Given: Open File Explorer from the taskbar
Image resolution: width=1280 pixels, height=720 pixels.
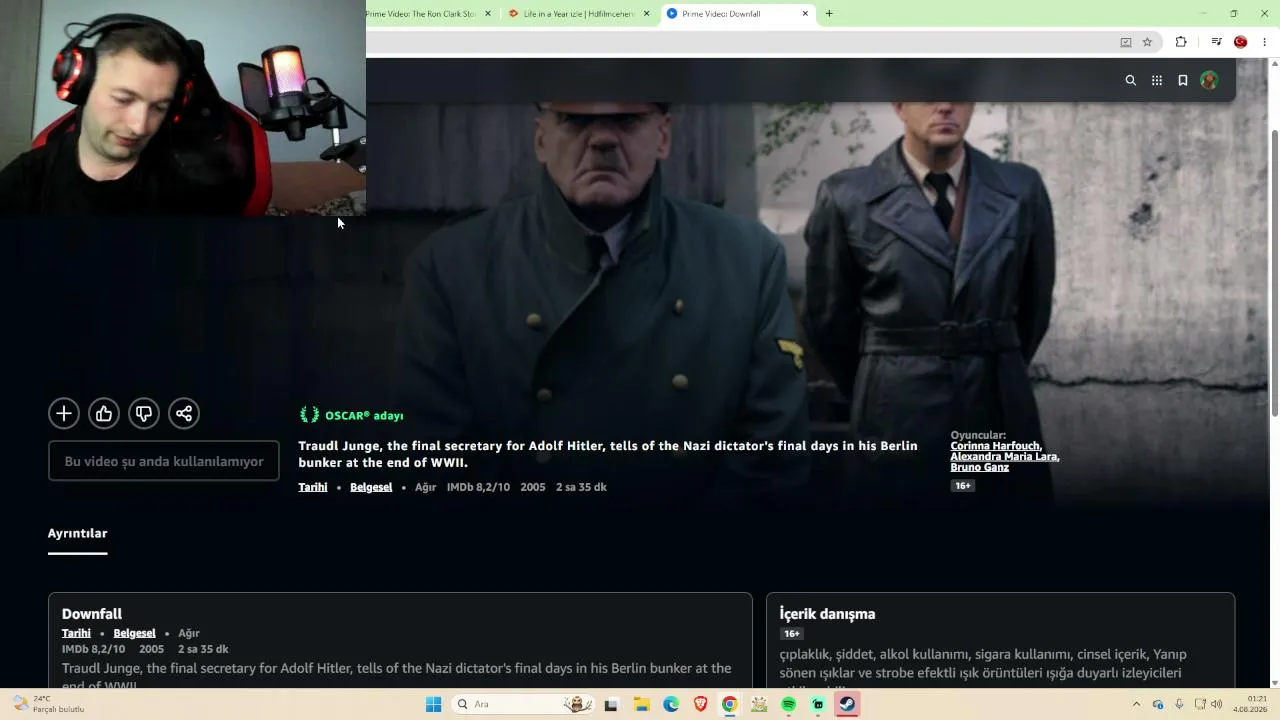Looking at the screenshot, I should (x=642, y=705).
